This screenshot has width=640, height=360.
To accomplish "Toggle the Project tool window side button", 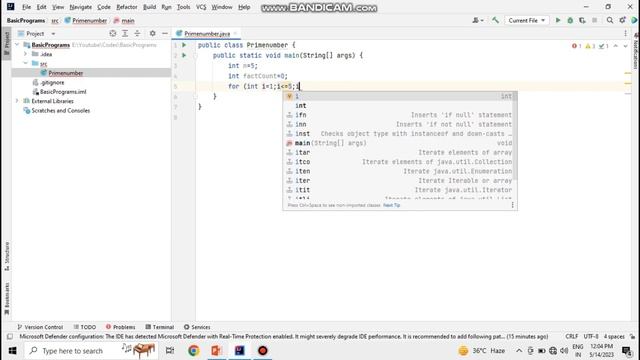I will click(x=7, y=43).
